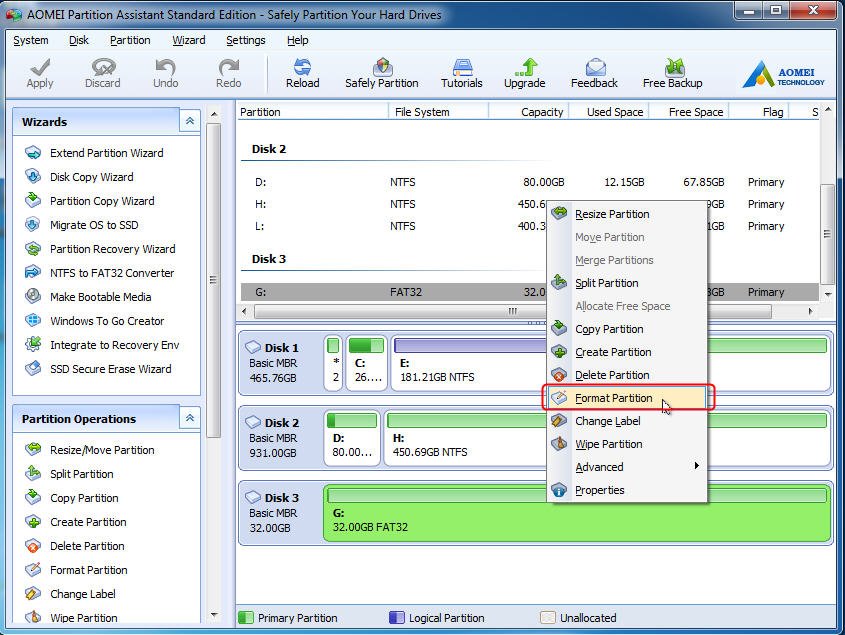Screen dimensions: 845x635
Task: Click Create Partition in Partition Operations panel
Action: [75, 522]
